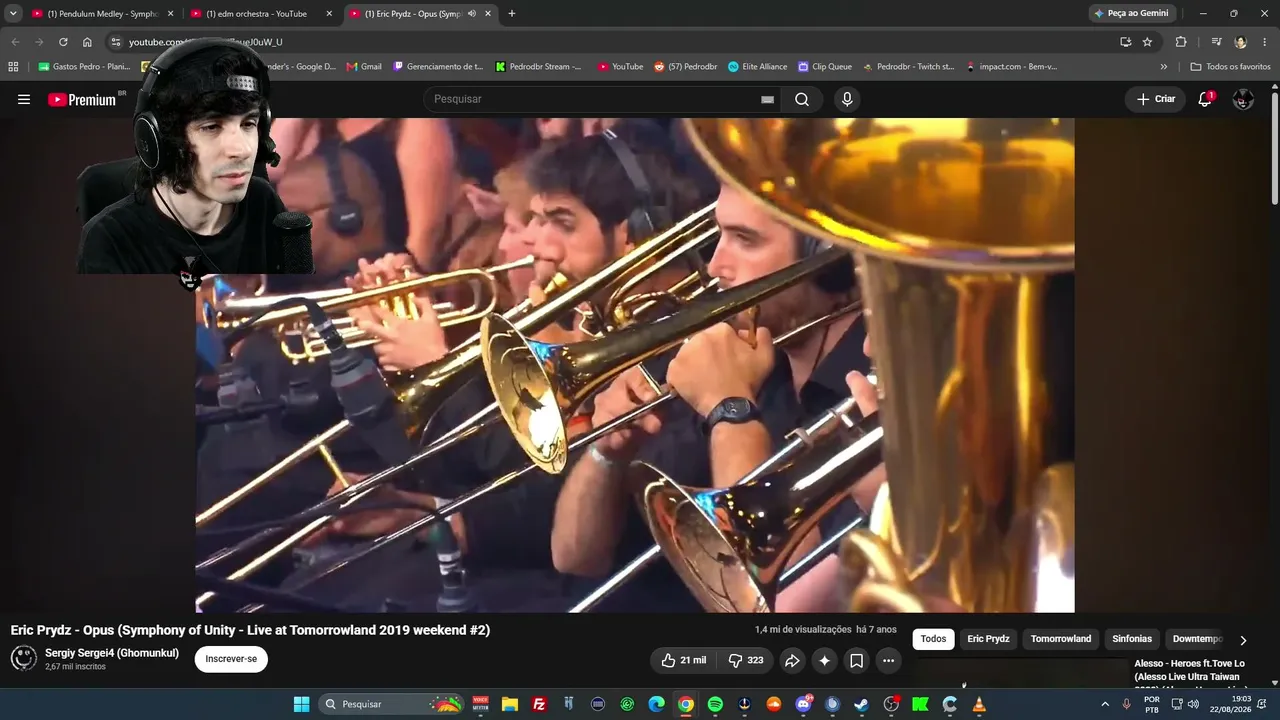This screenshot has width=1280, height=720.
Task: Show hidden system tray icons
Action: pyautogui.click(x=1105, y=704)
